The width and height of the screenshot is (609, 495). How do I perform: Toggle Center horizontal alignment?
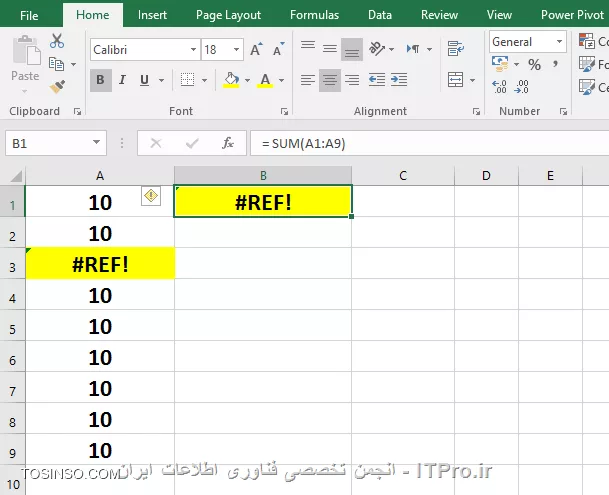point(330,80)
